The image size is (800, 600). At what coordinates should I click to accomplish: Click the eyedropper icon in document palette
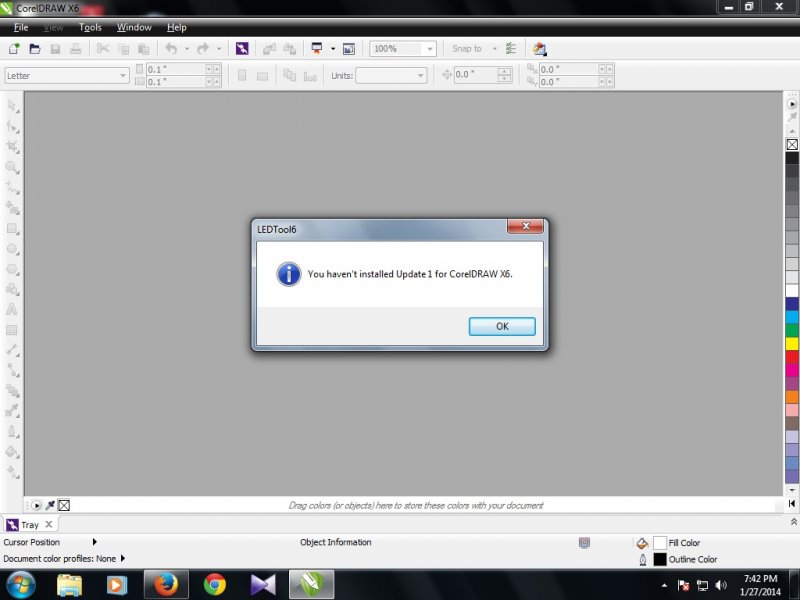(x=50, y=506)
